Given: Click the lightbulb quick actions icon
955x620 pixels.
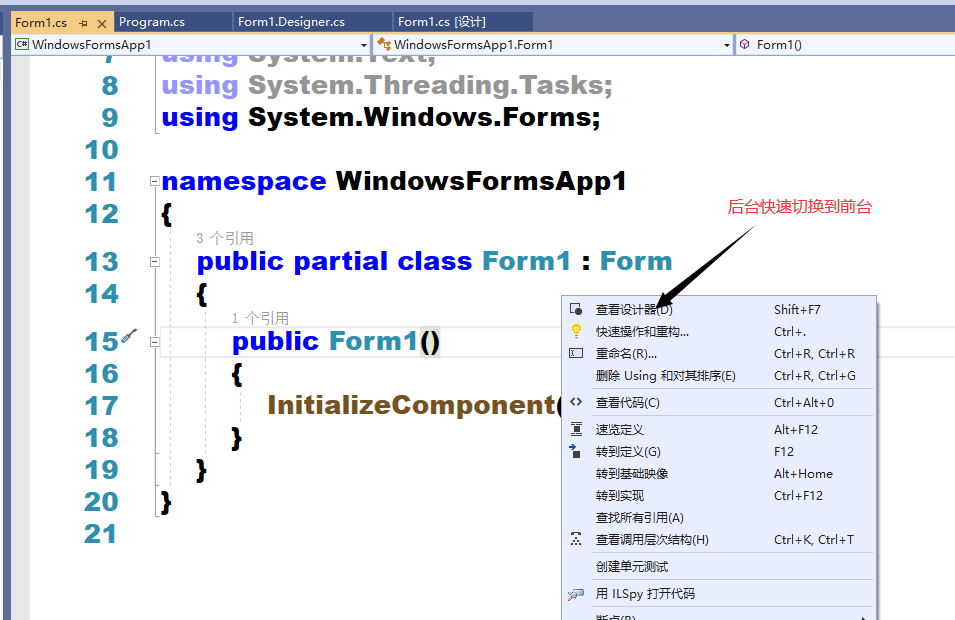Looking at the screenshot, I should [x=576, y=331].
